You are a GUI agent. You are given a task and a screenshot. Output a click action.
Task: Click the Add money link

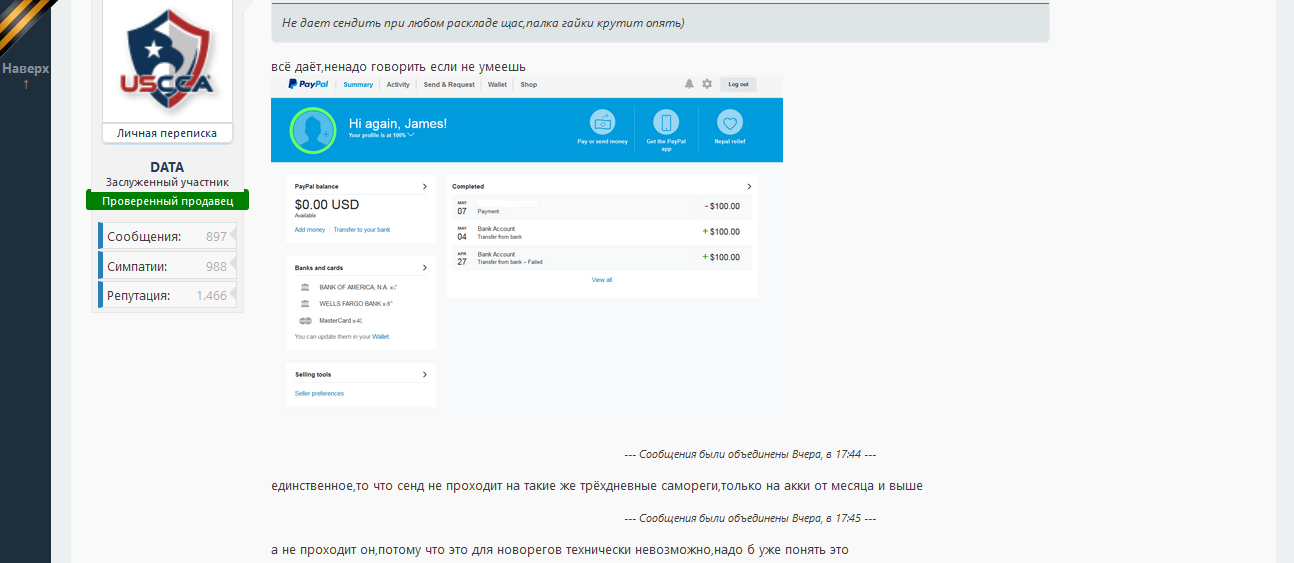click(x=310, y=230)
